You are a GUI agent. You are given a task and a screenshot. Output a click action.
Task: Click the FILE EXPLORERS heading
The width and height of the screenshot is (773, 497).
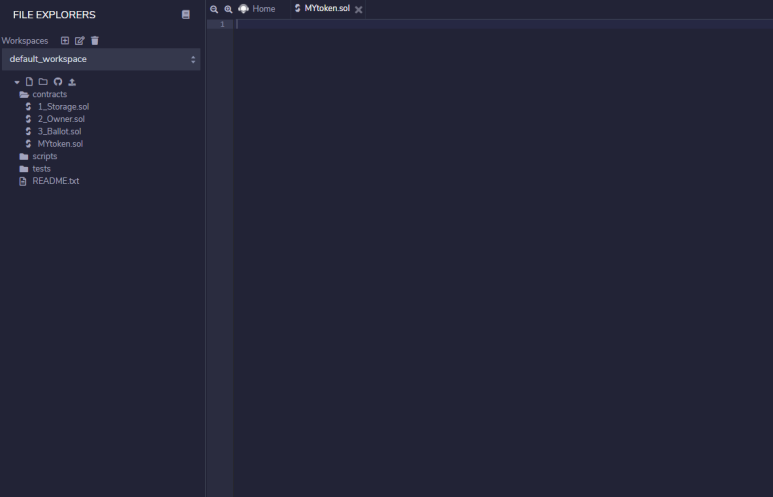(x=54, y=15)
